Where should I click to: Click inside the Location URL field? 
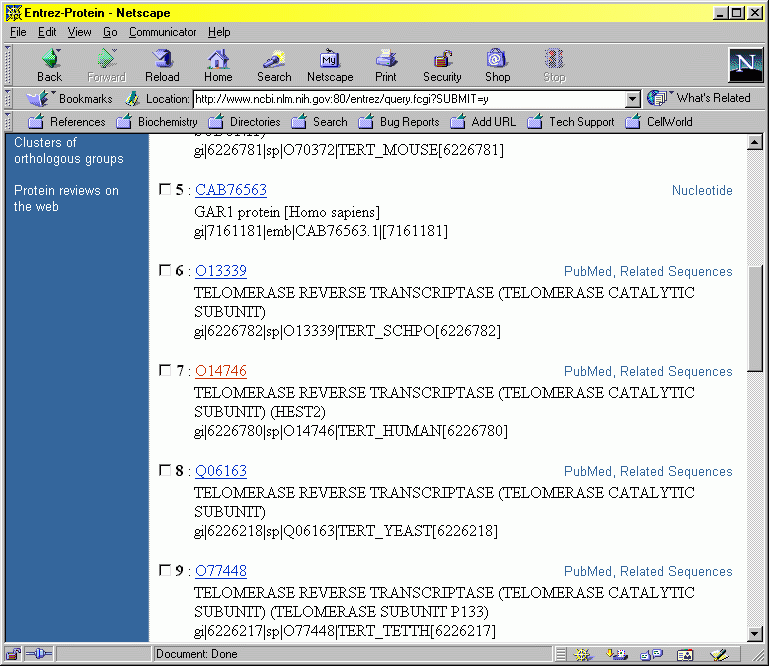[410, 99]
